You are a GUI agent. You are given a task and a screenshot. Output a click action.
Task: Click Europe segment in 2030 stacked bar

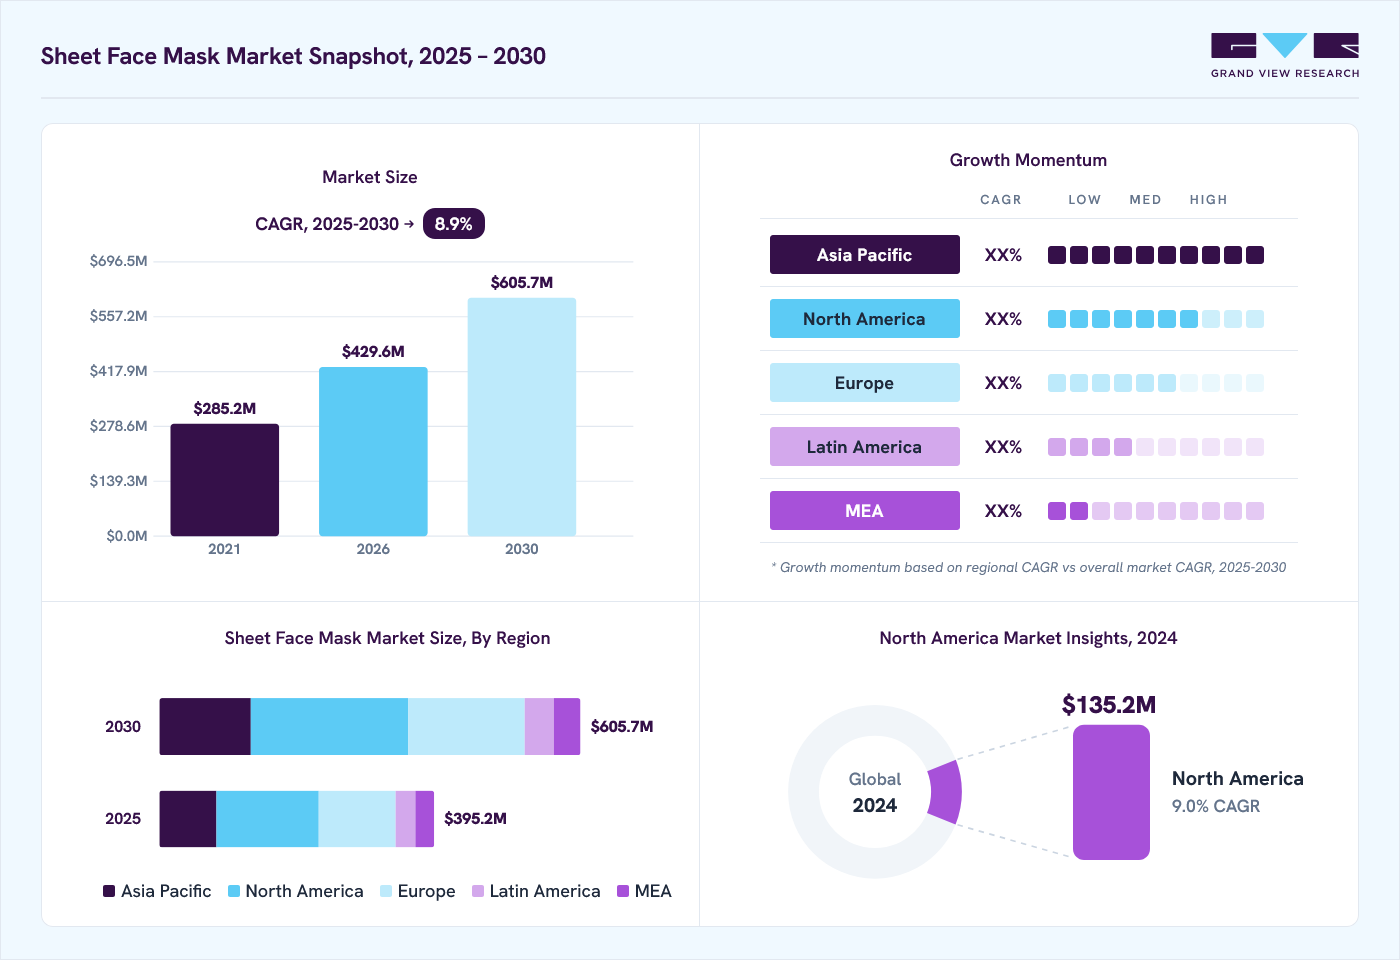[466, 726]
